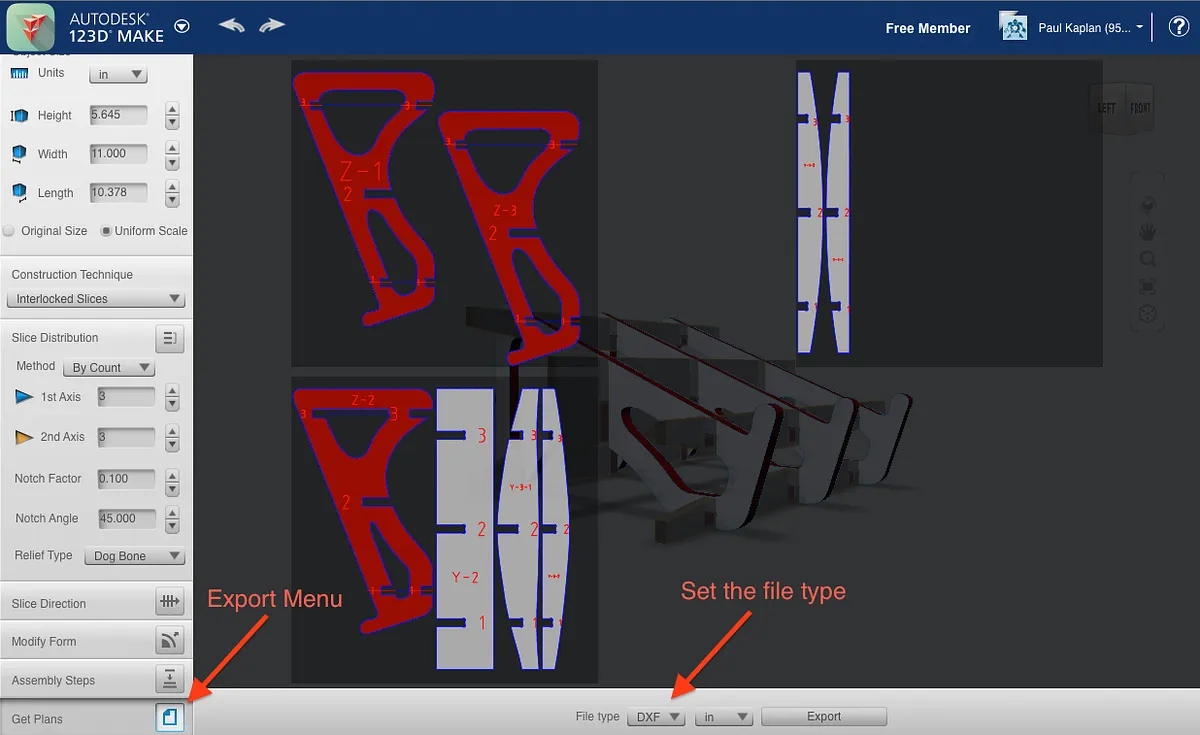Click the Slice Direction icon
The width and height of the screenshot is (1200, 735).
pyautogui.click(x=170, y=603)
